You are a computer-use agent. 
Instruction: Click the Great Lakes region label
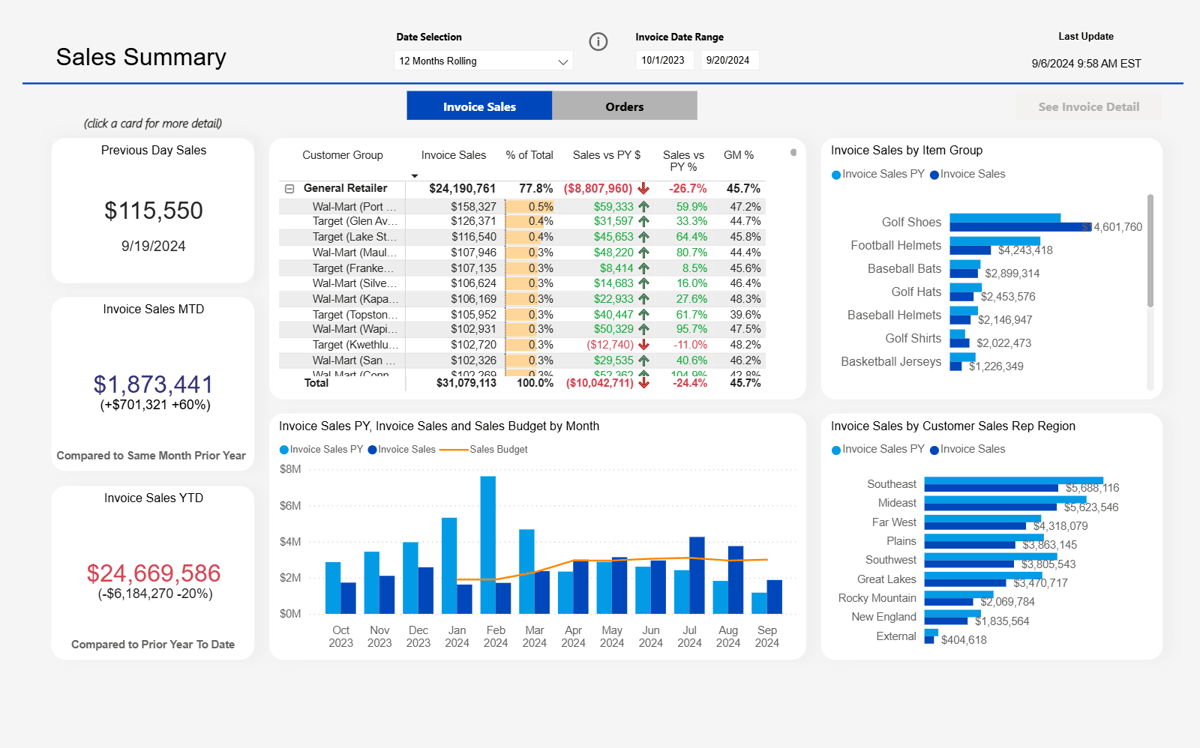886,579
